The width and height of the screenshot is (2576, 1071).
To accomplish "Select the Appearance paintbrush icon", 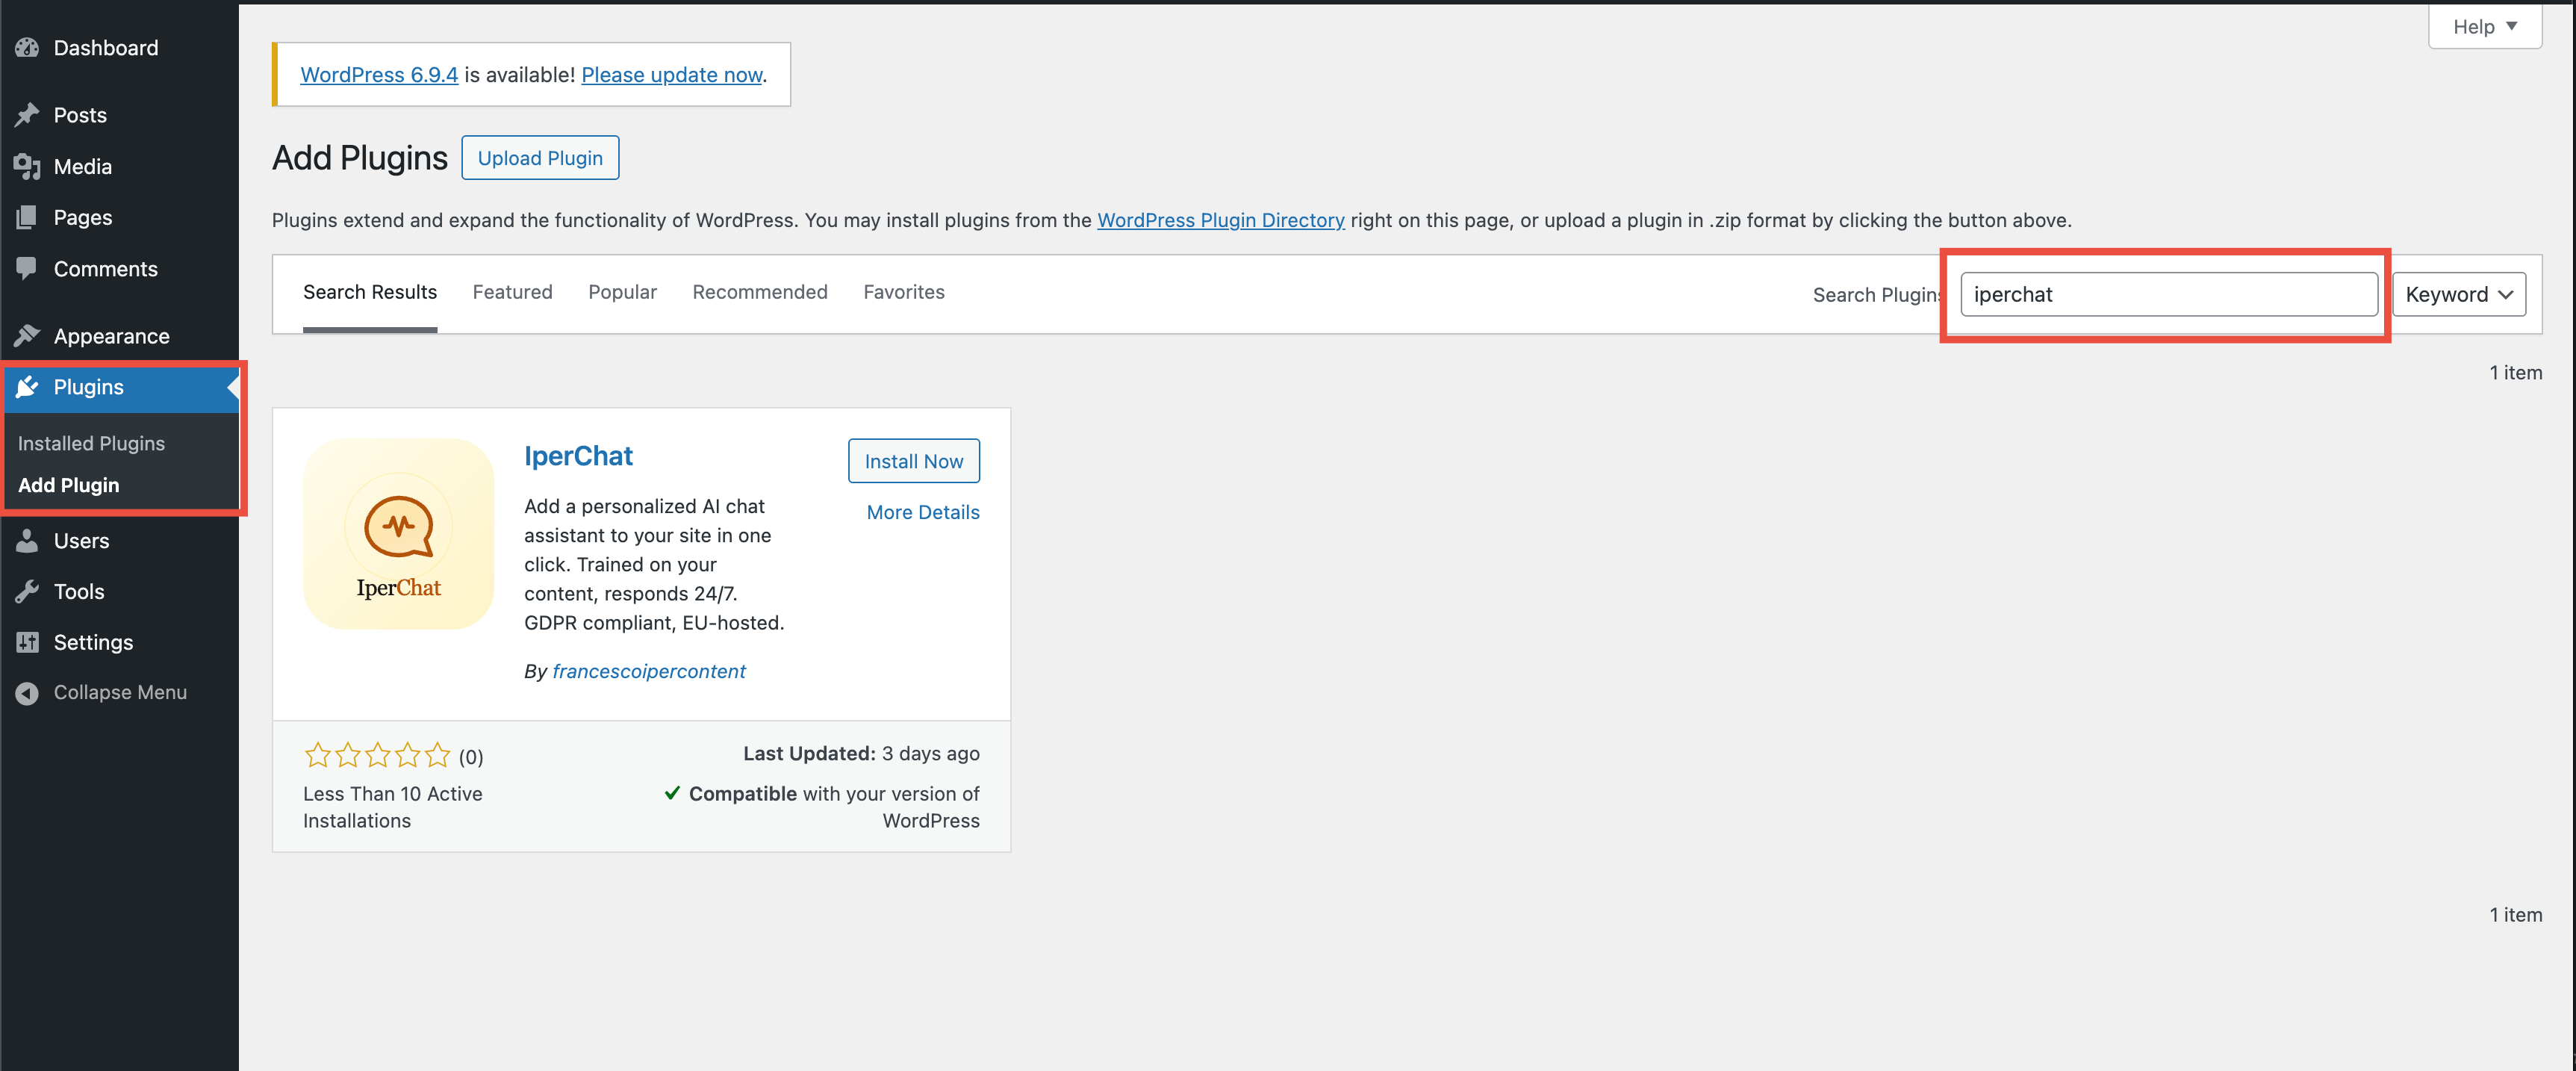I will pyautogui.click(x=28, y=335).
